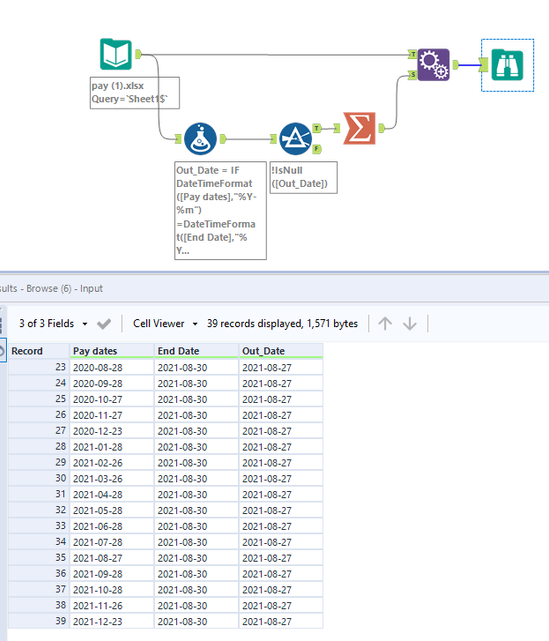549x641 pixels.
Task: Open the Cell Viewer dropdown
Action: (x=165, y=324)
